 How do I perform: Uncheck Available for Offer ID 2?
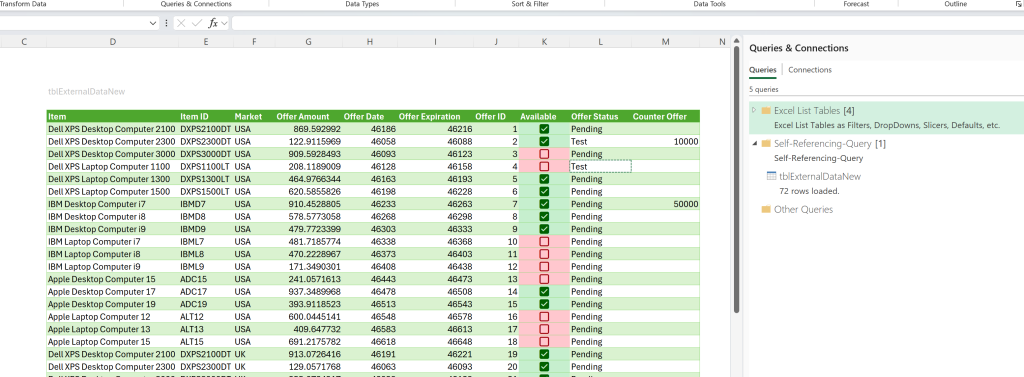tap(544, 142)
